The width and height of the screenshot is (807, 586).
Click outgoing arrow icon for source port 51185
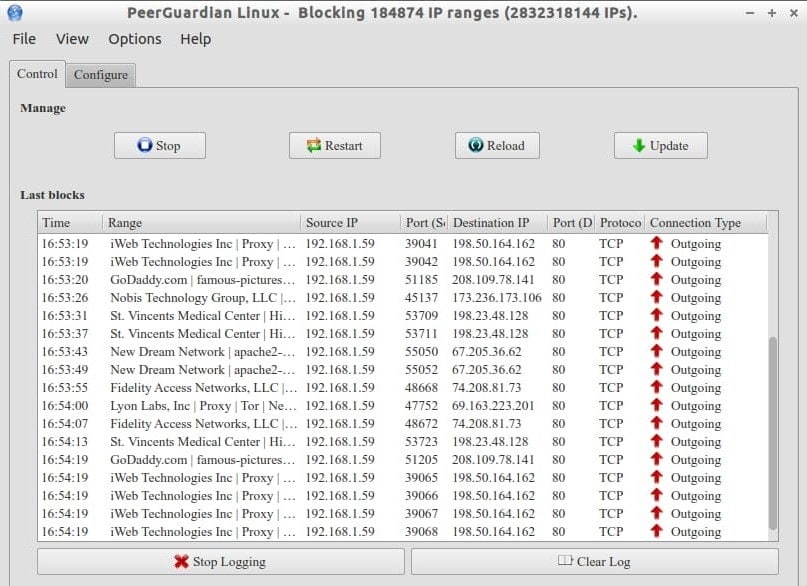click(656, 279)
